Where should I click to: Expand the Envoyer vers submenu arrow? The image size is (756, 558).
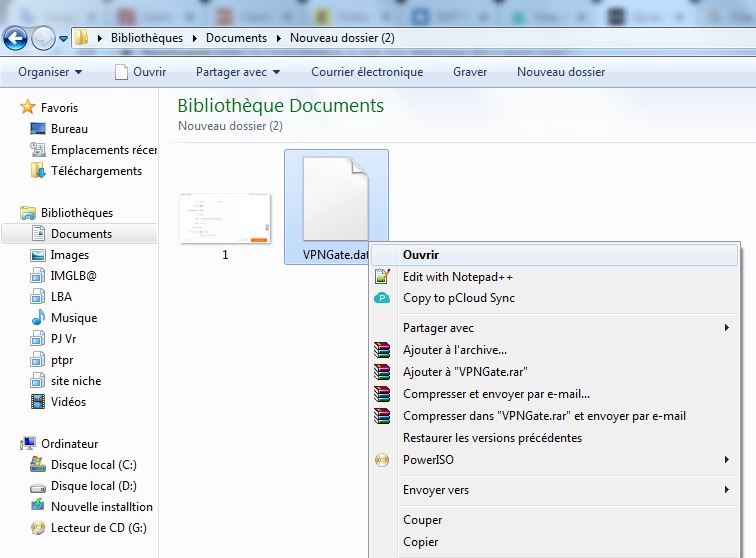pos(727,490)
